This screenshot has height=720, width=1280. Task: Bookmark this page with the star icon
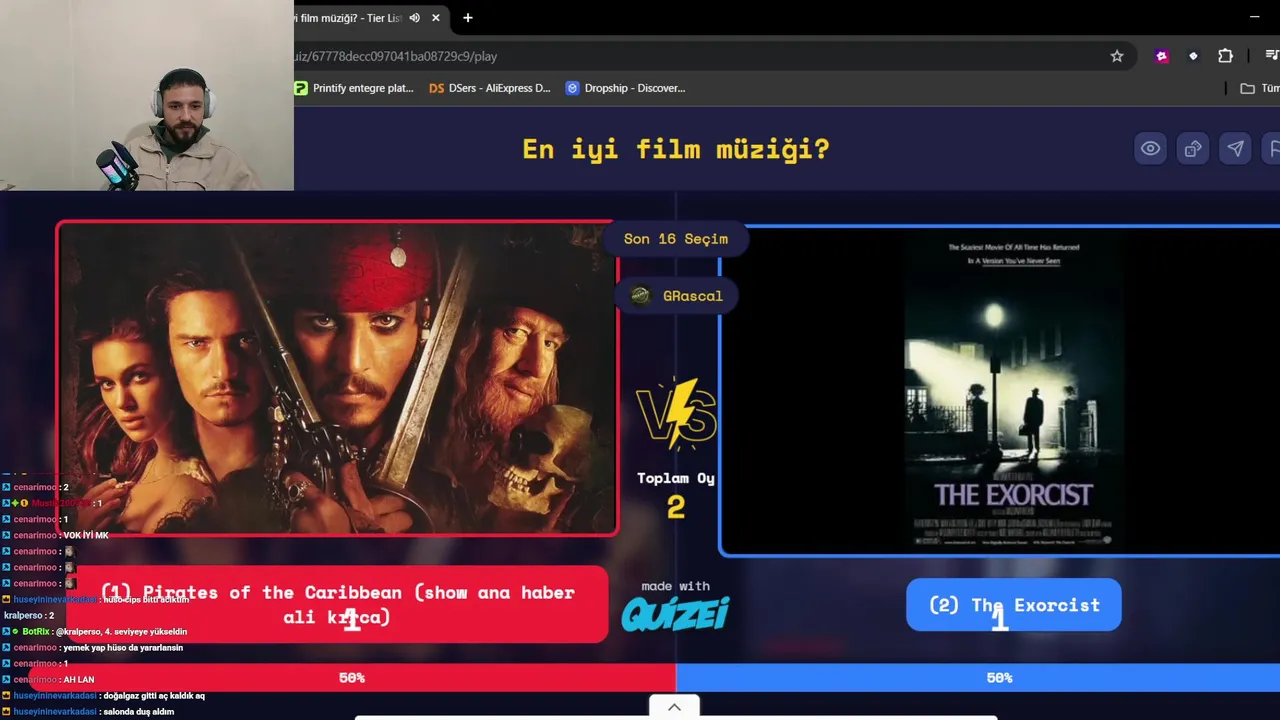[1117, 56]
